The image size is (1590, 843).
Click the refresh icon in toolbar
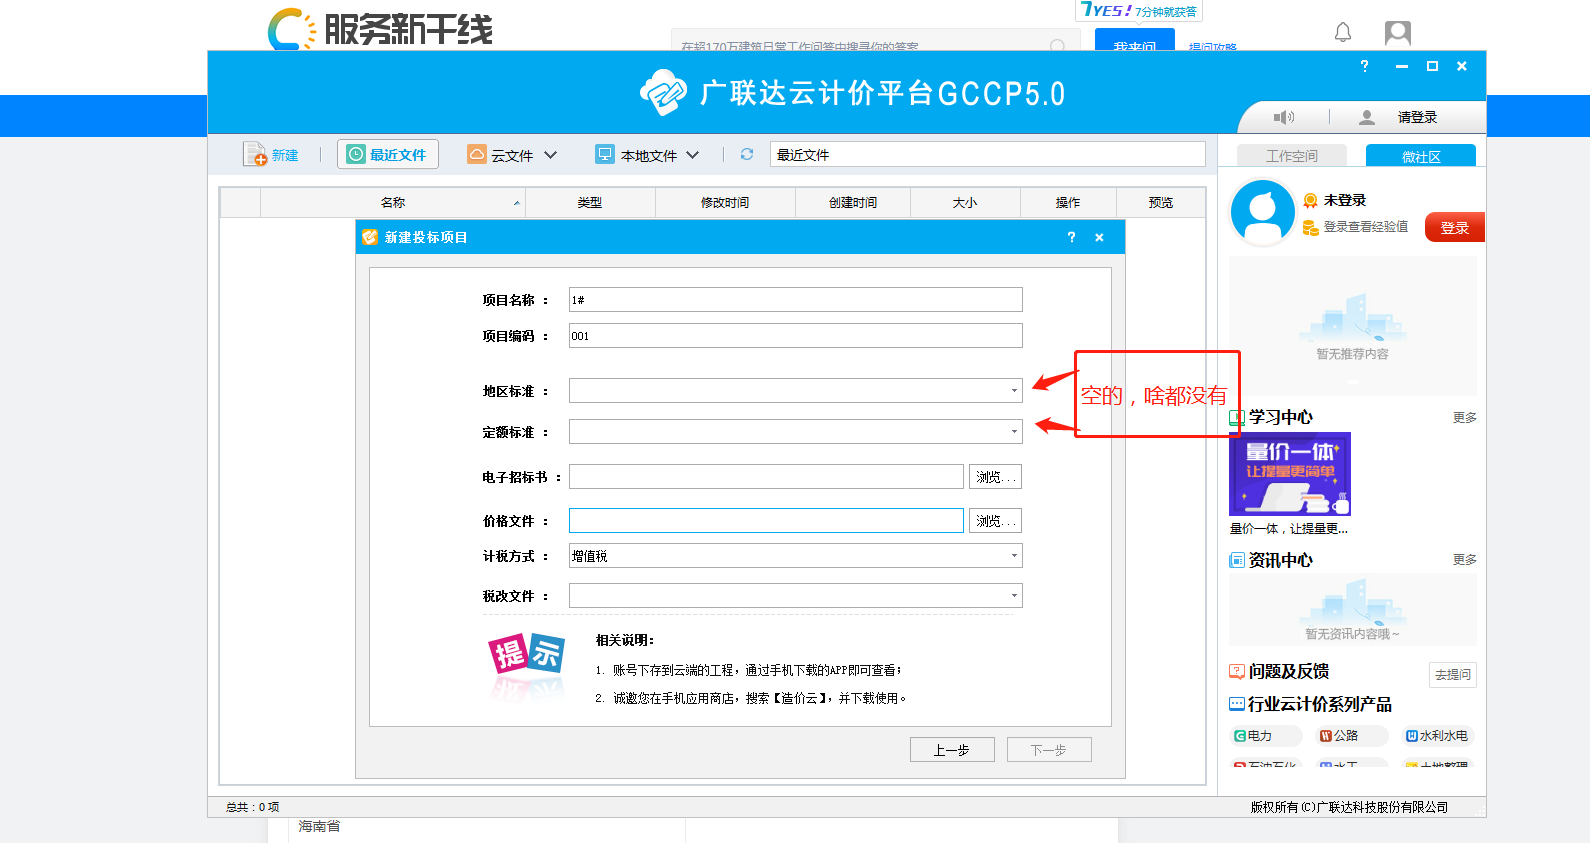(x=746, y=154)
